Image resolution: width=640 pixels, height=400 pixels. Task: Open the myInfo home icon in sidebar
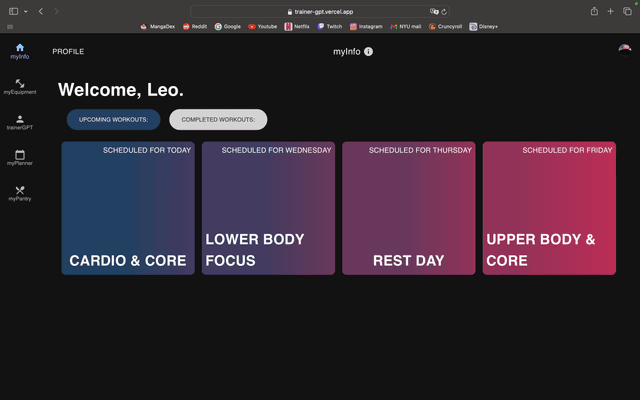click(x=20, y=47)
